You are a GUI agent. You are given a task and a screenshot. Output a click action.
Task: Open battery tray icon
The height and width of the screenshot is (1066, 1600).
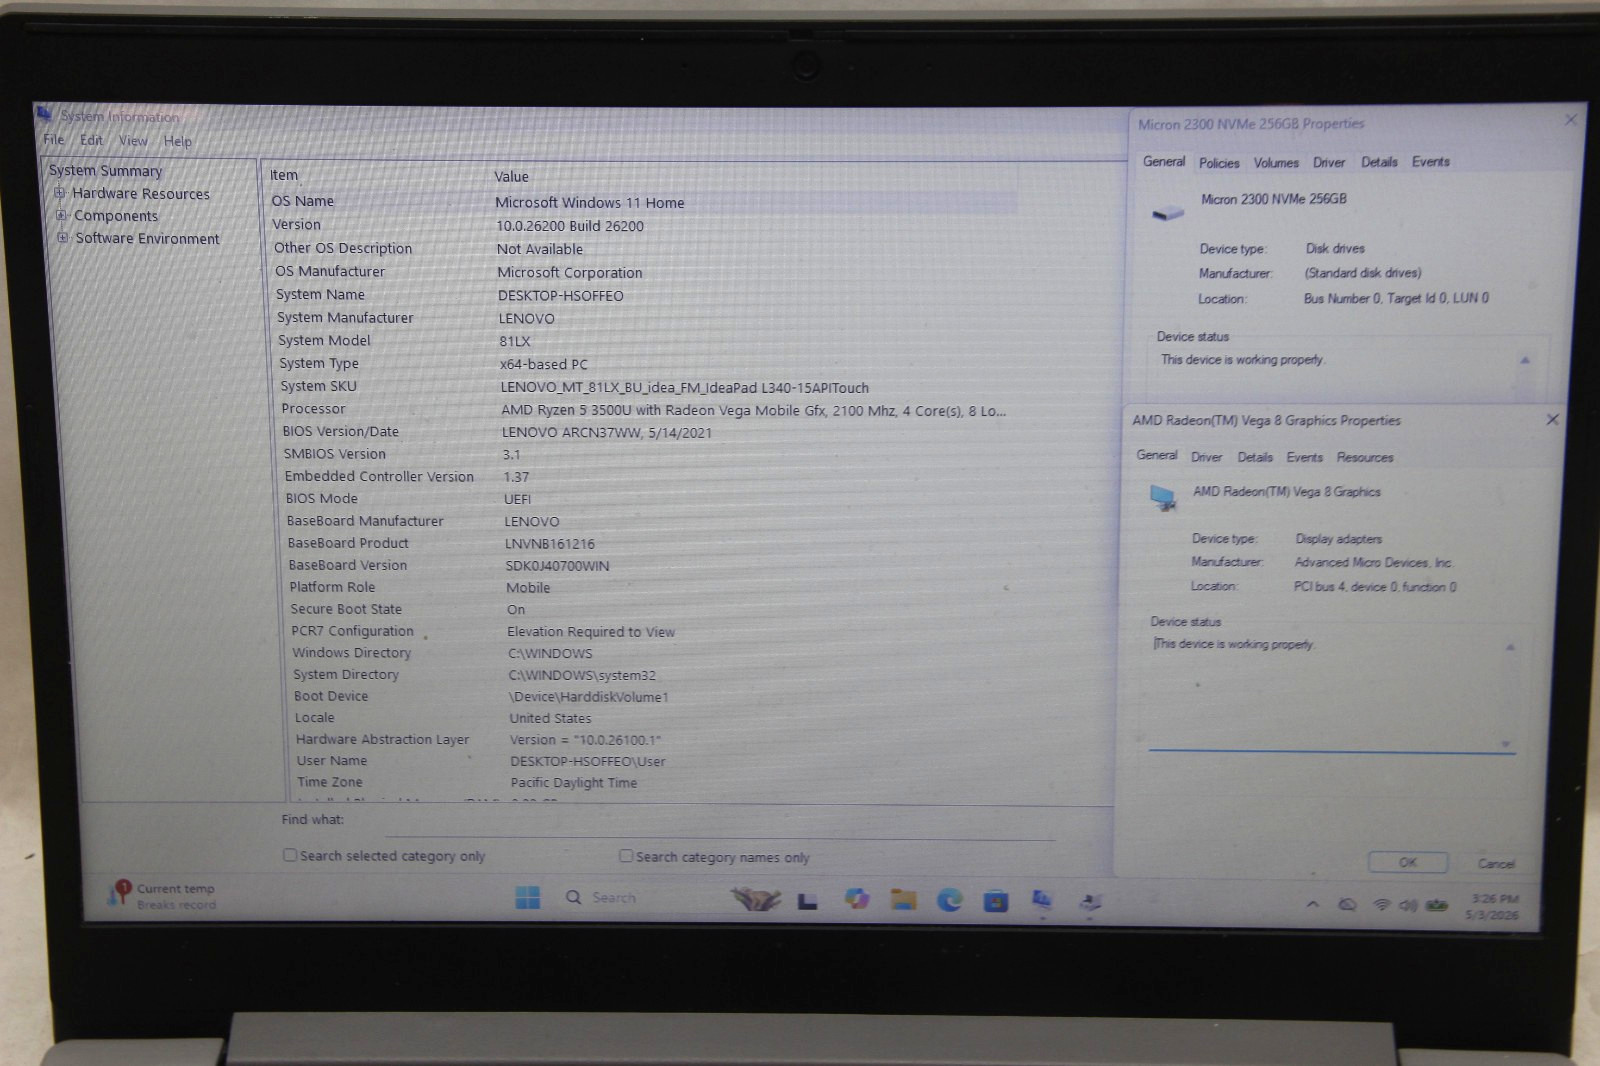click(x=1437, y=905)
